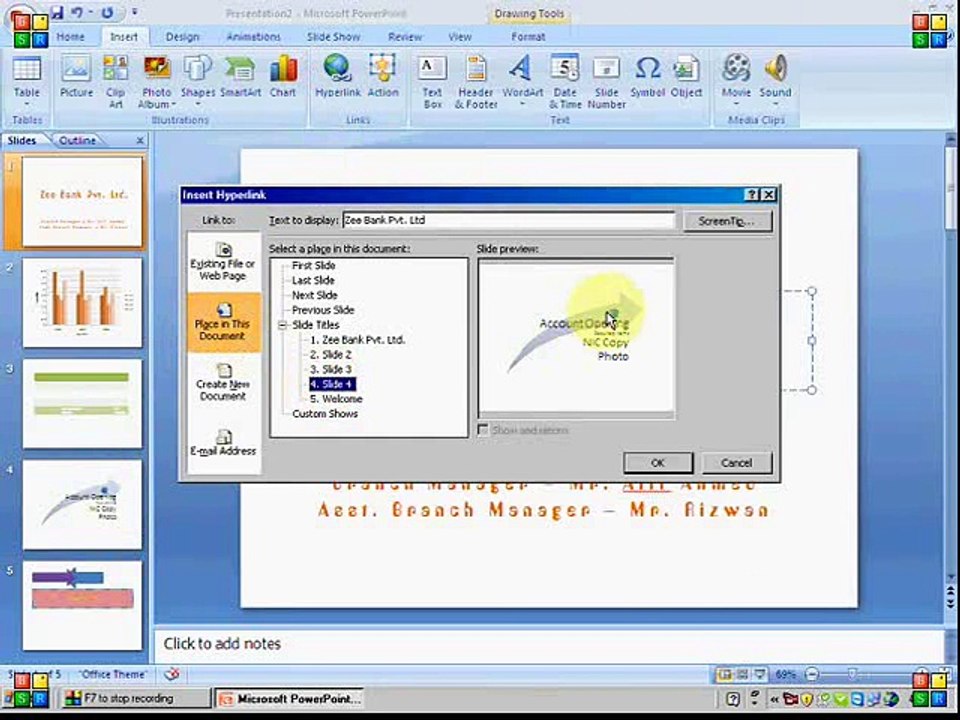Close the Slides/Outline pane
960x720 pixels.
140,141
